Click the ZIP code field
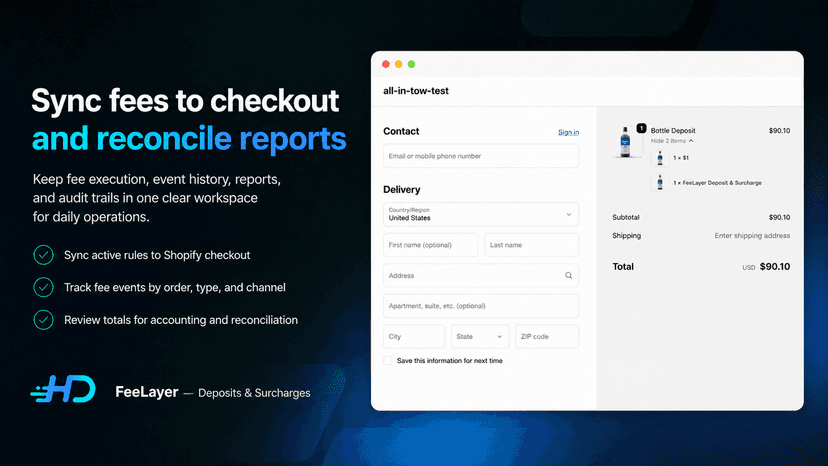This screenshot has width=828, height=466. pos(547,337)
